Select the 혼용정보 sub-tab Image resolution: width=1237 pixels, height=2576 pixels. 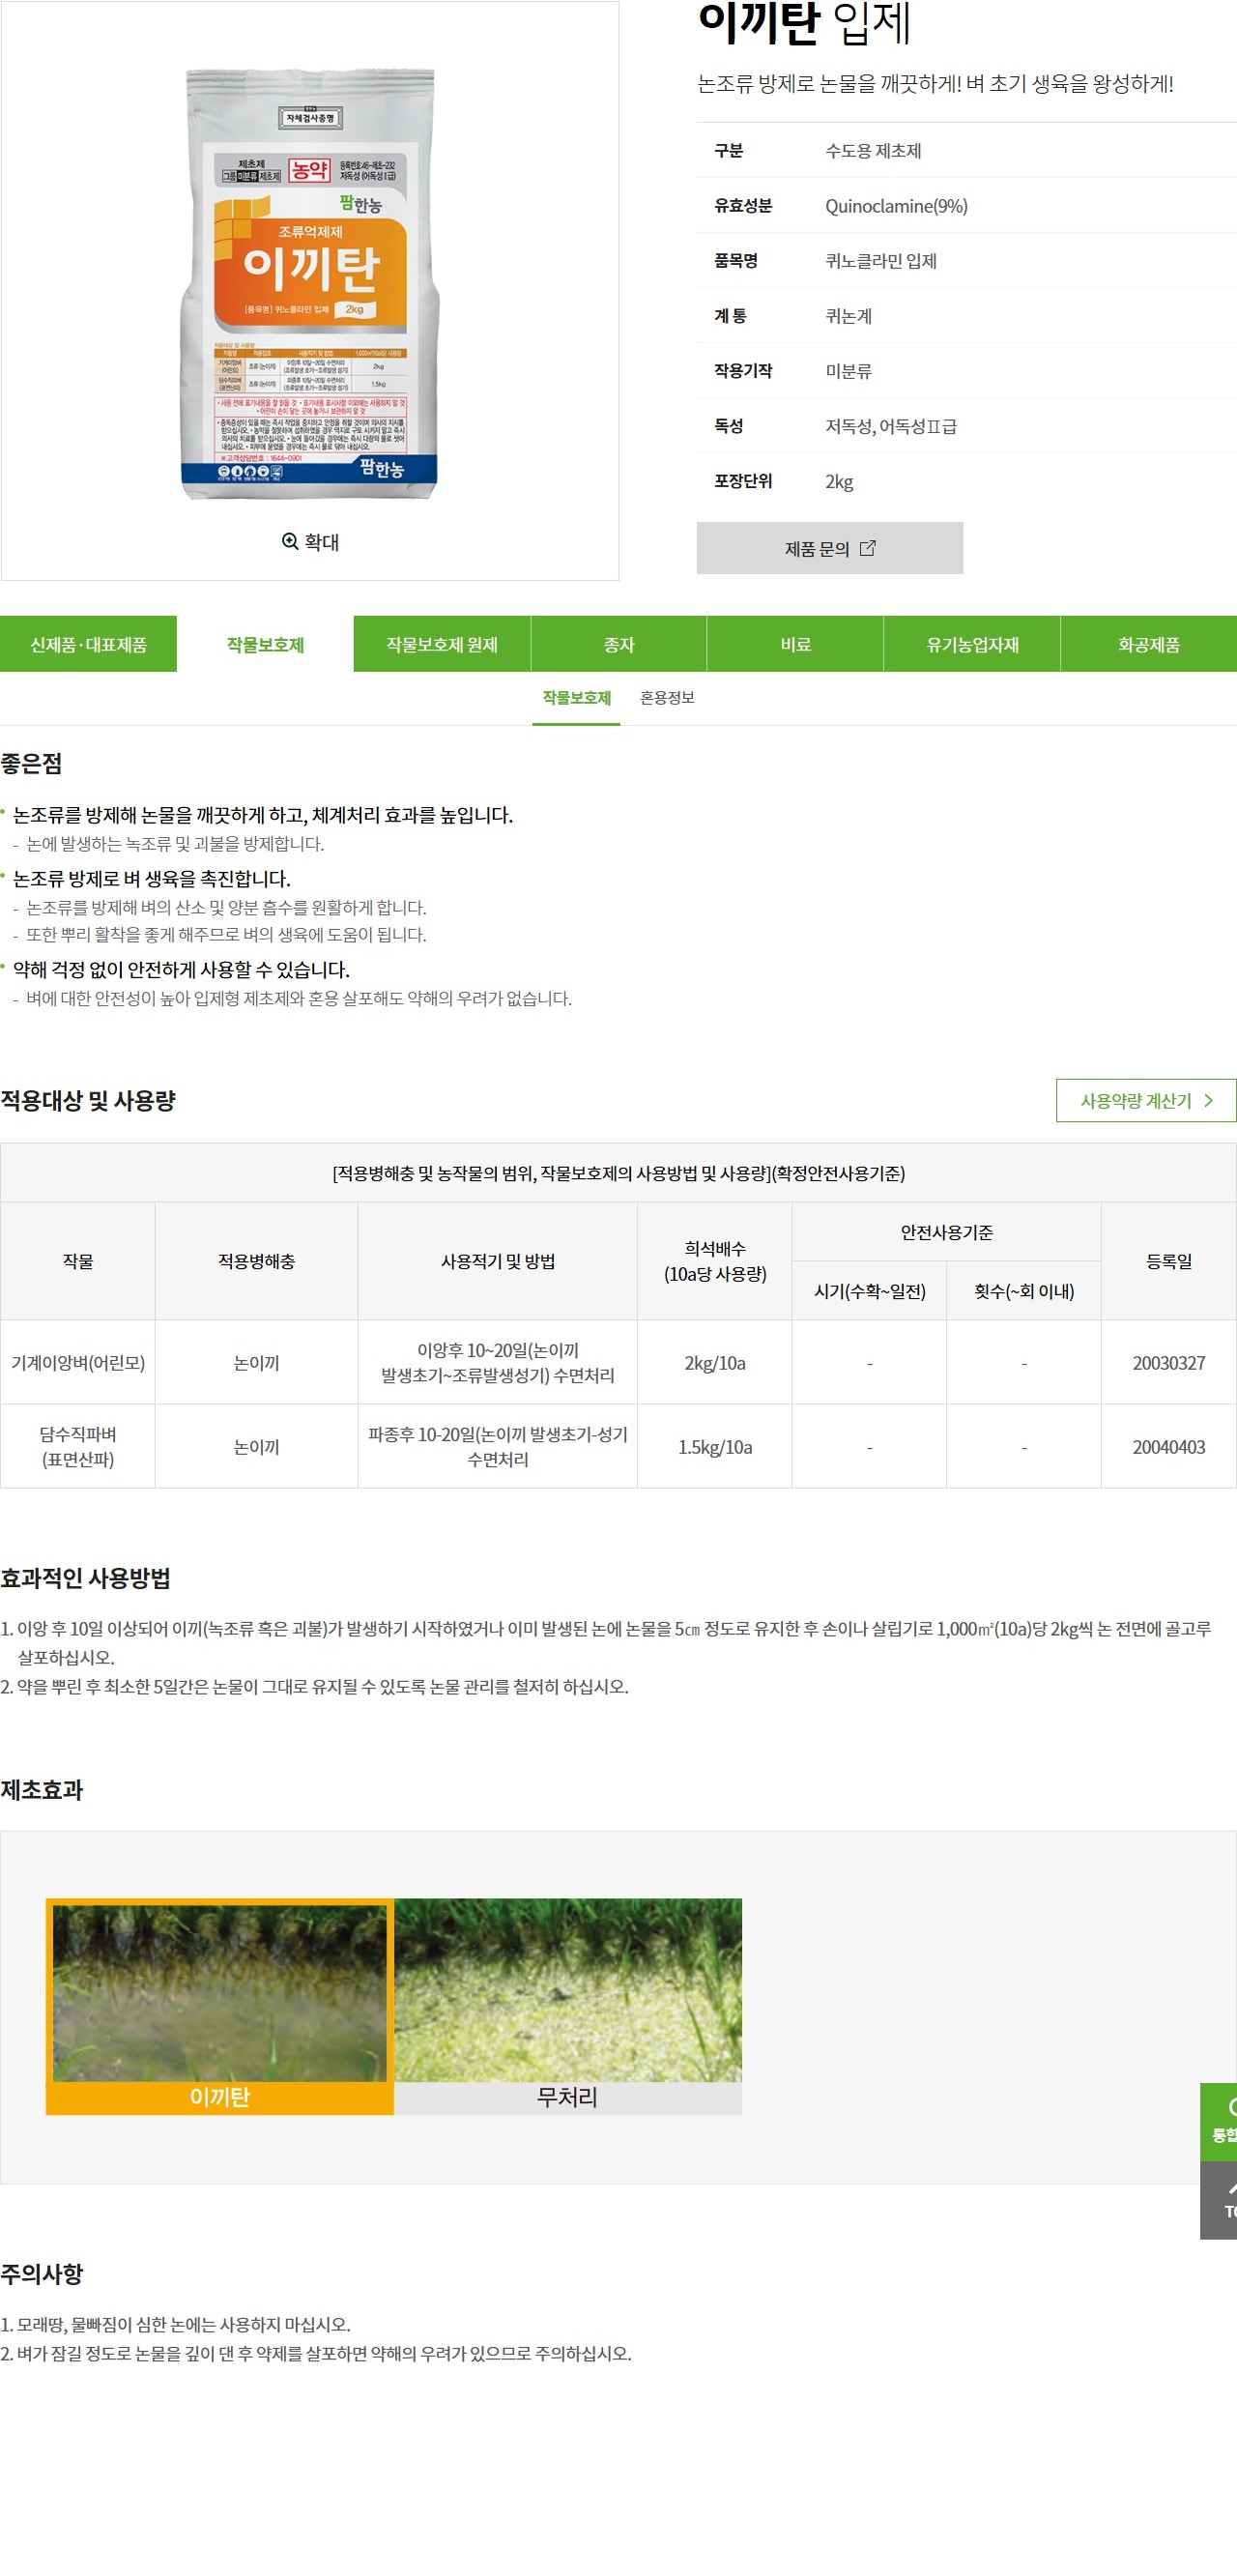pyautogui.click(x=667, y=698)
